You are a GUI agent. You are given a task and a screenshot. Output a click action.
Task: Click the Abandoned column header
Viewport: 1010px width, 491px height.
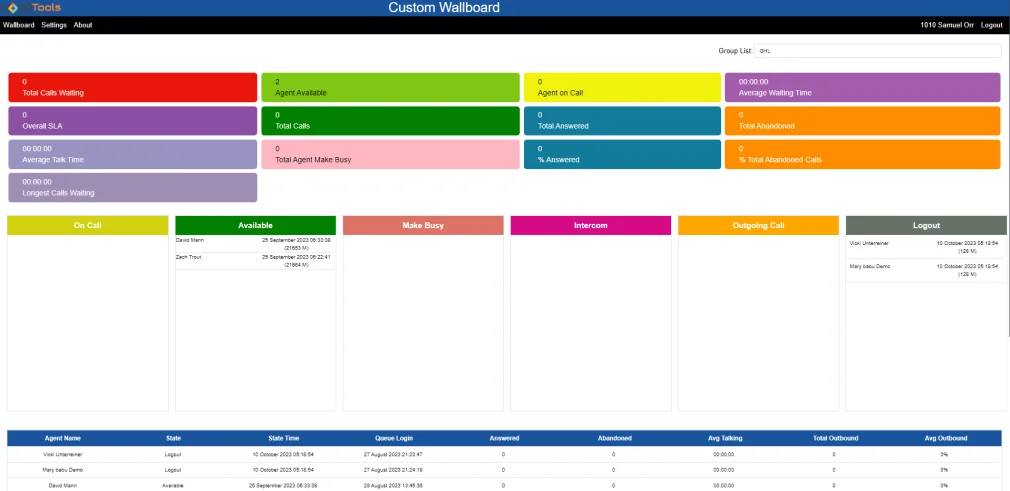point(615,438)
